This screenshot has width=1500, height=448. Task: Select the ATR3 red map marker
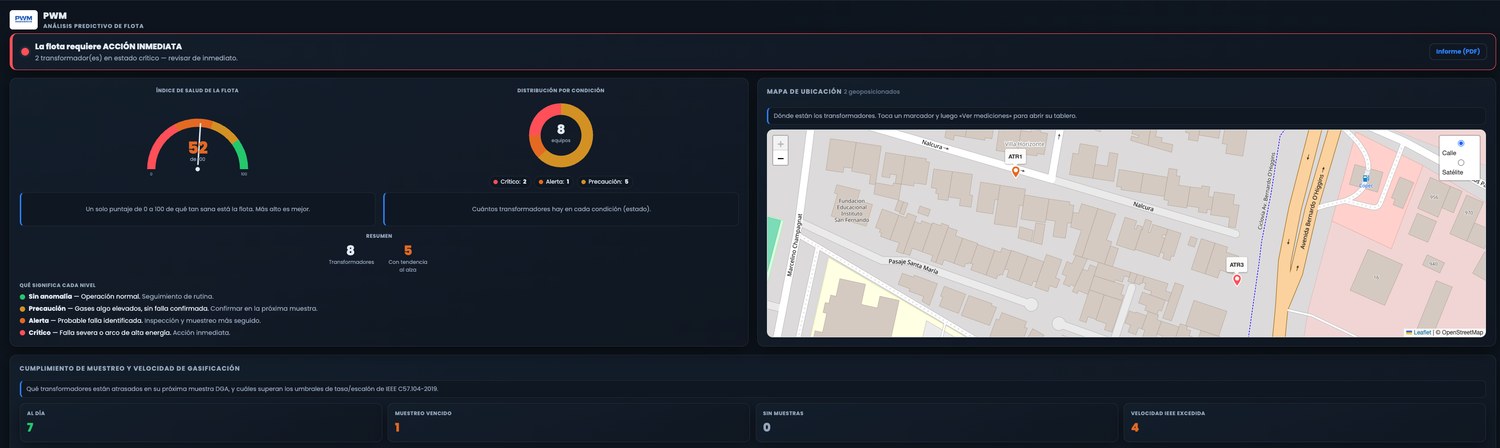(x=1237, y=280)
